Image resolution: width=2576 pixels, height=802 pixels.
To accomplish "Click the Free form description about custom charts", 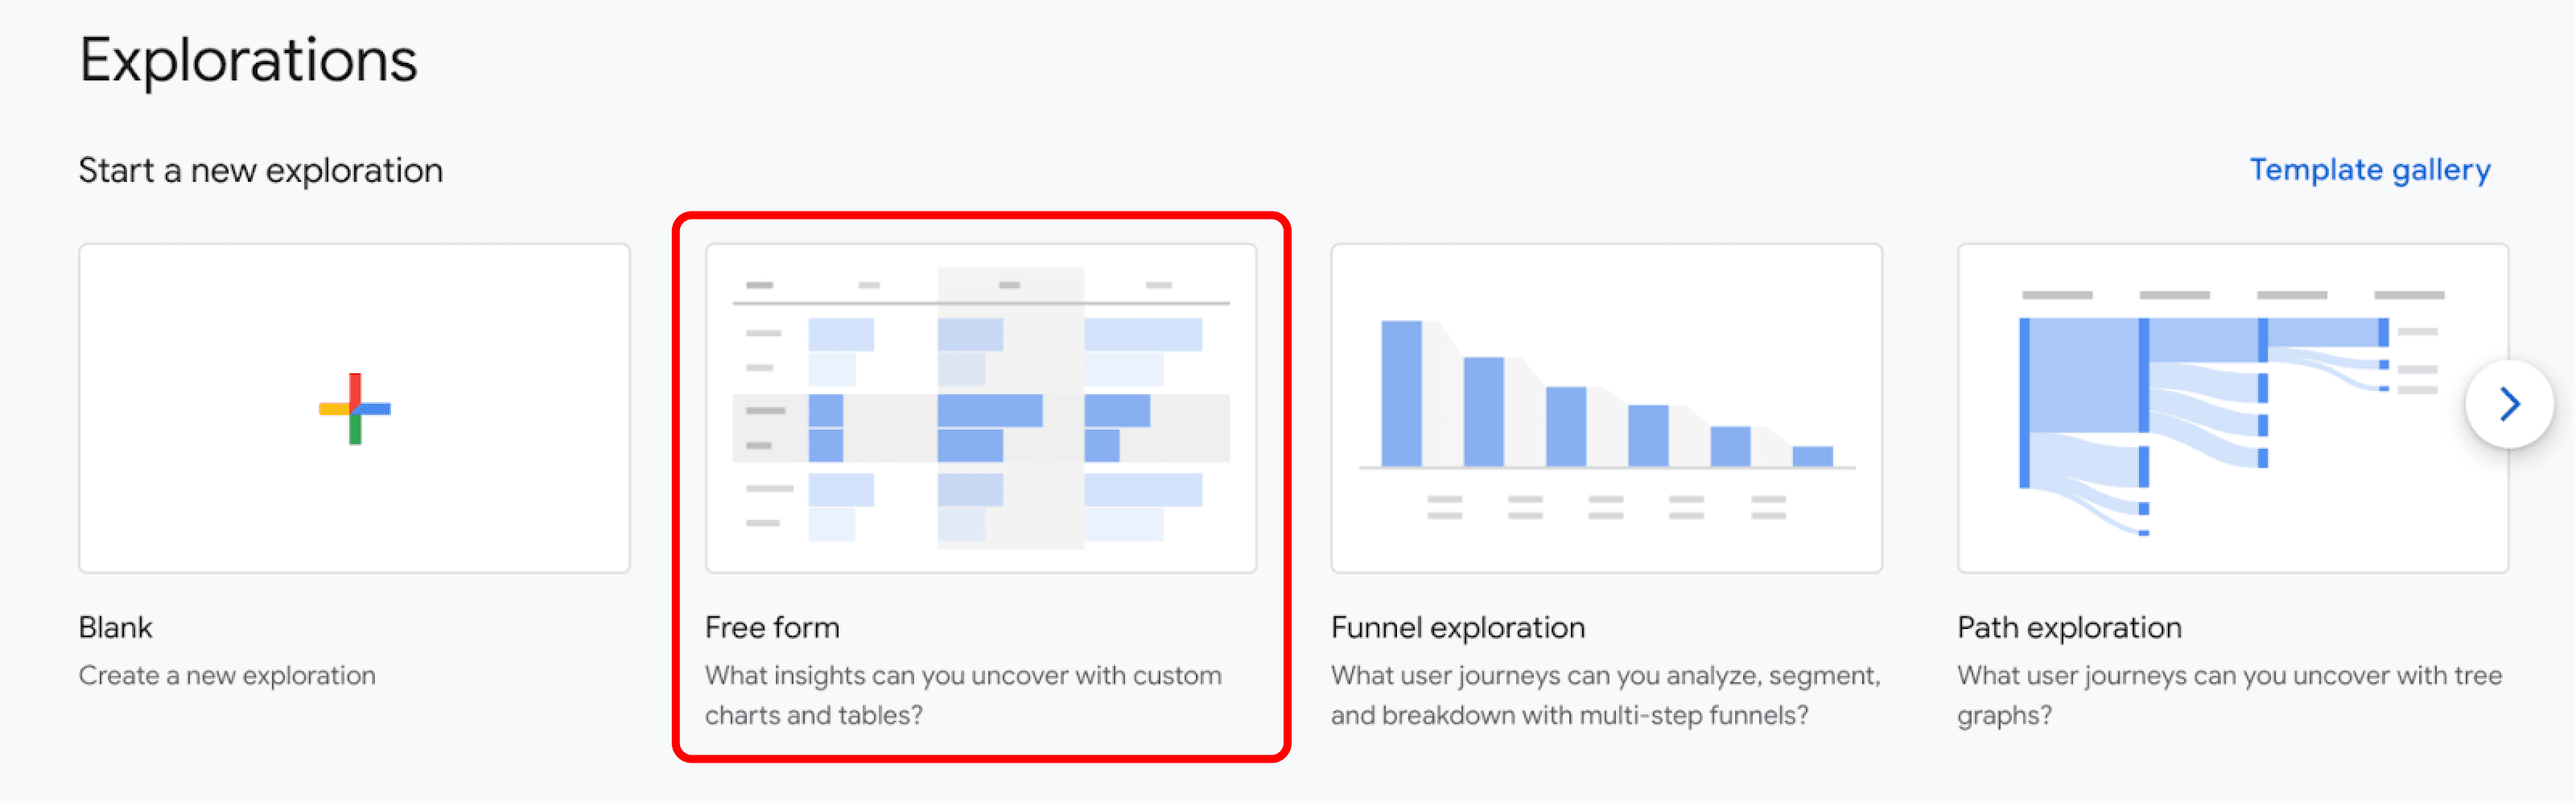I will point(962,695).
